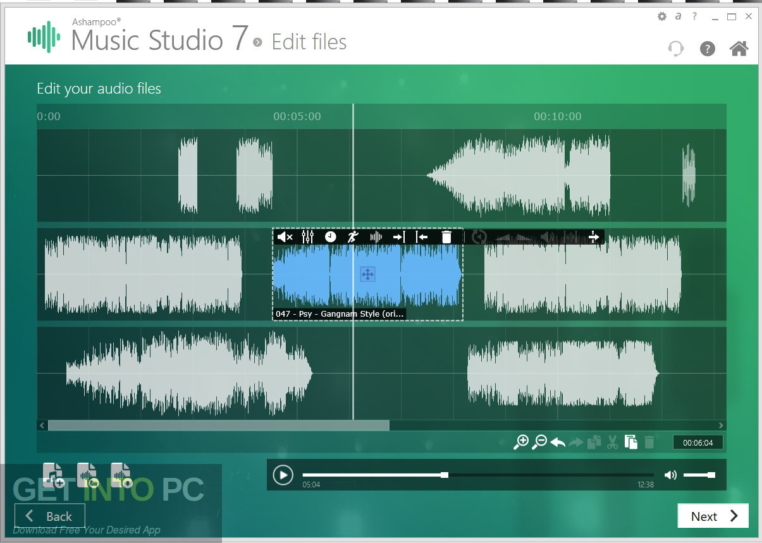
Task: Click the bar-with-left-arrow trim icon
Action: (422, 237)
